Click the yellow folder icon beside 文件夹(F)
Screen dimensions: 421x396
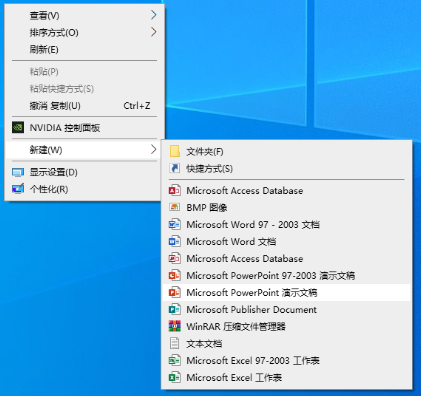(175, 151)
